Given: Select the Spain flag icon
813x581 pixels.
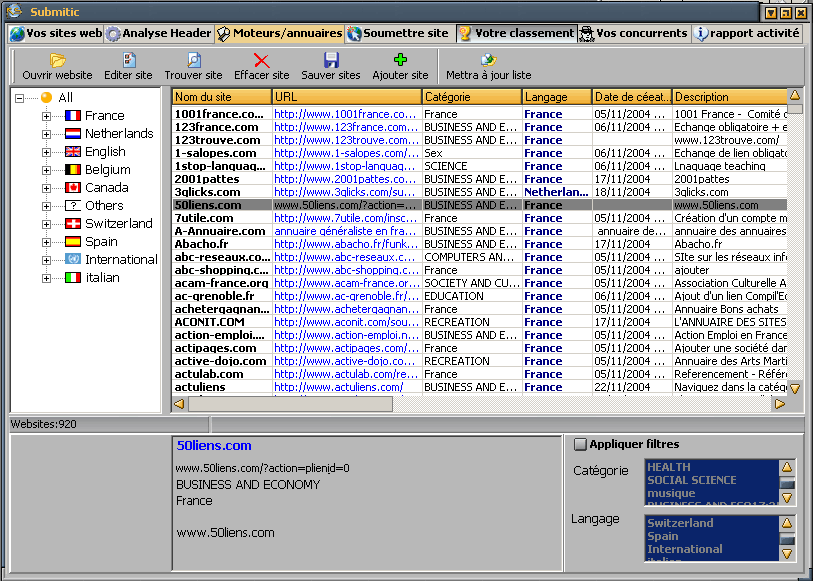Looking at the screenshot, I should (73, 242).
